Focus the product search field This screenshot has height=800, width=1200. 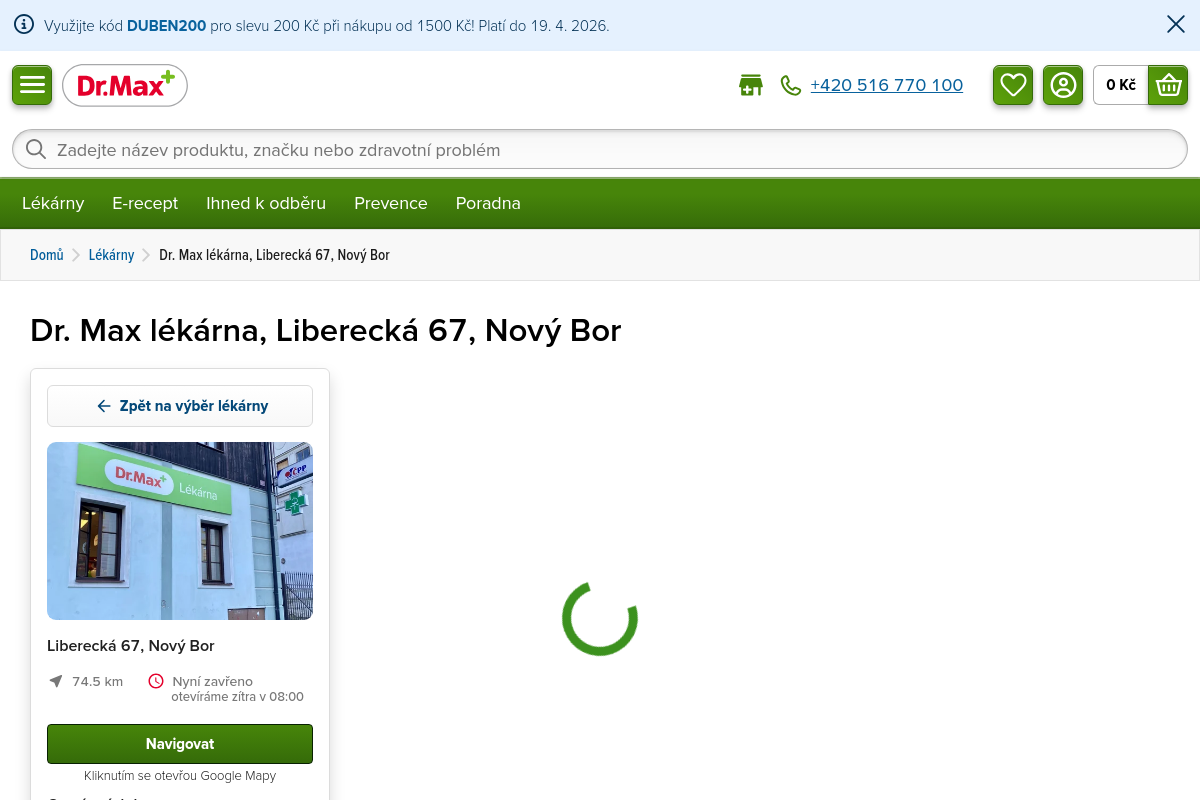click(x=600, y=150)
